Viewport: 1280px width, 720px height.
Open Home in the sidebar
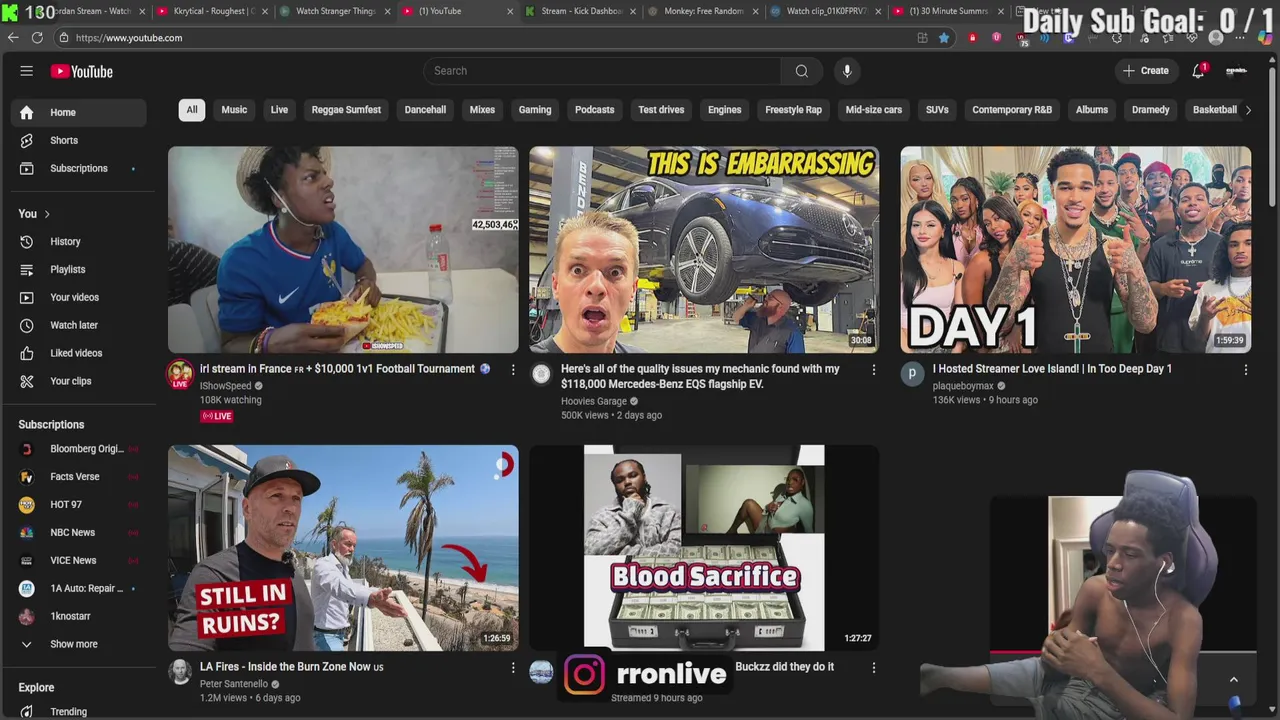[79, 112]
